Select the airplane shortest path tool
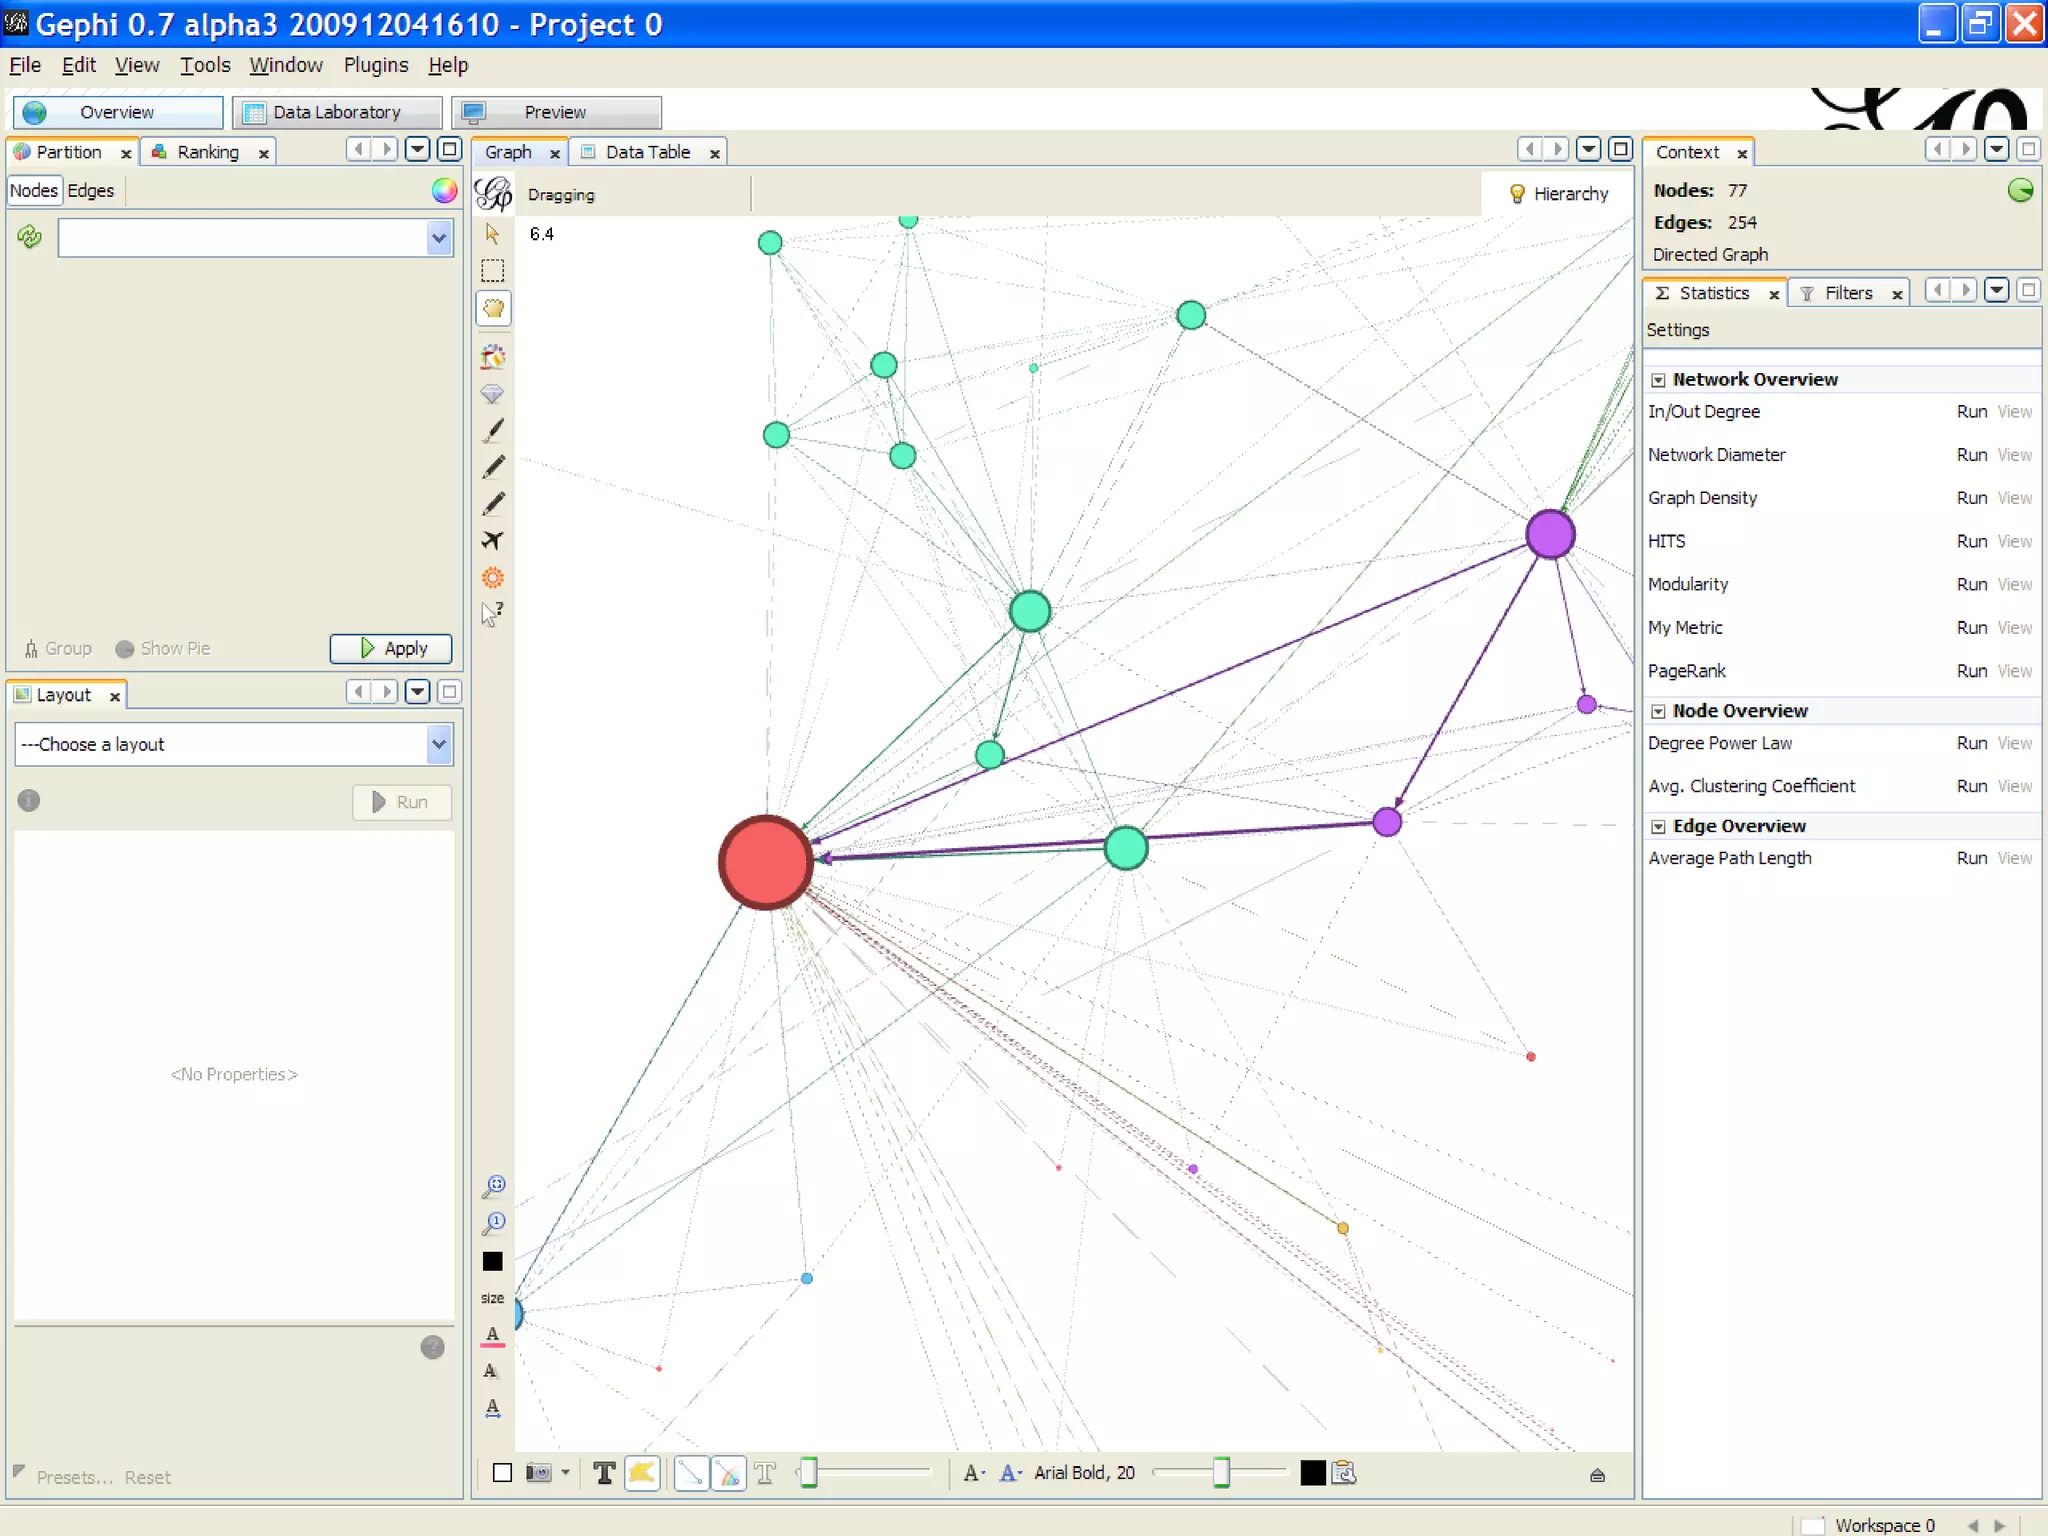 click(492, 541)
